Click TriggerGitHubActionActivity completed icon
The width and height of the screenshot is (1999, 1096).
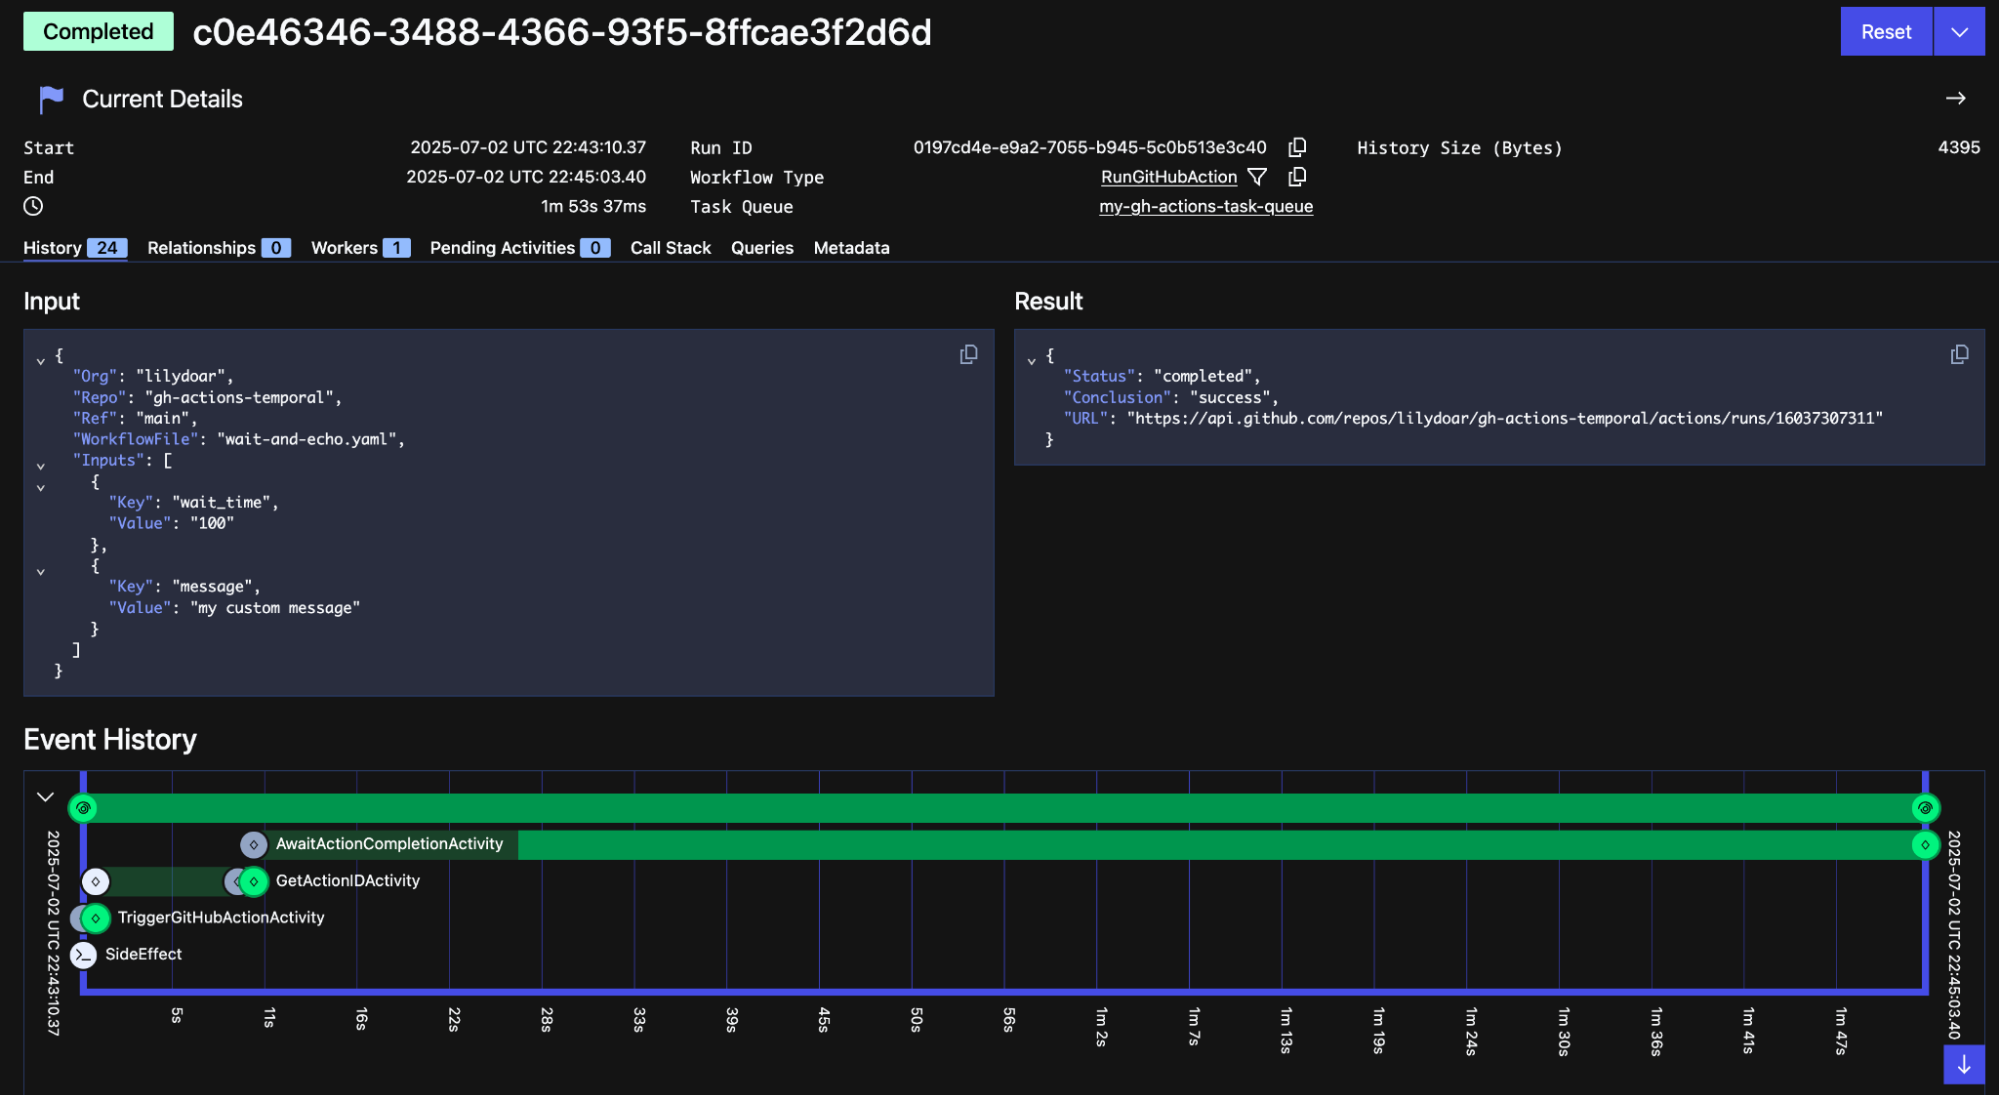pos(95,918)
